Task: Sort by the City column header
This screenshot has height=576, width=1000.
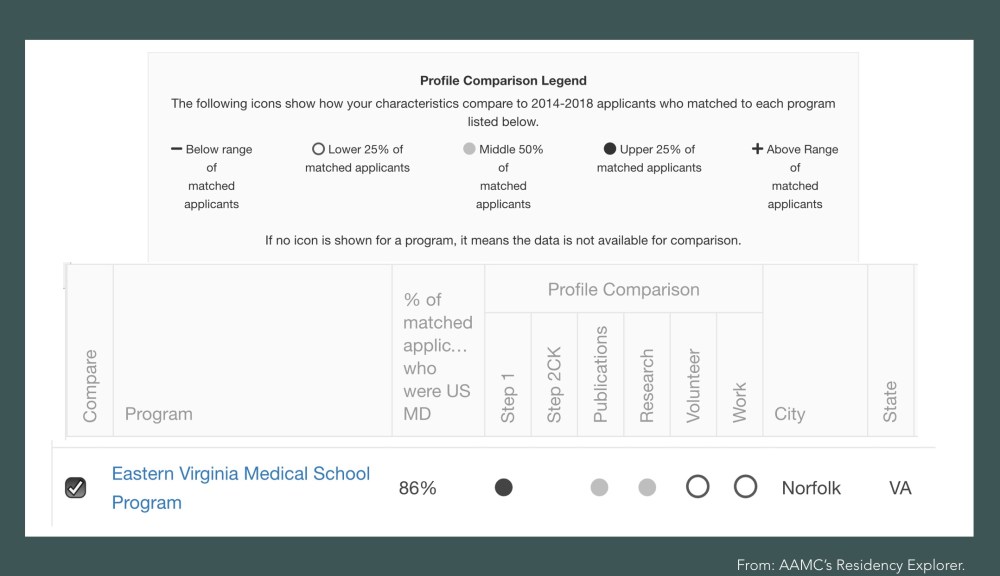Action: point(790,414)
